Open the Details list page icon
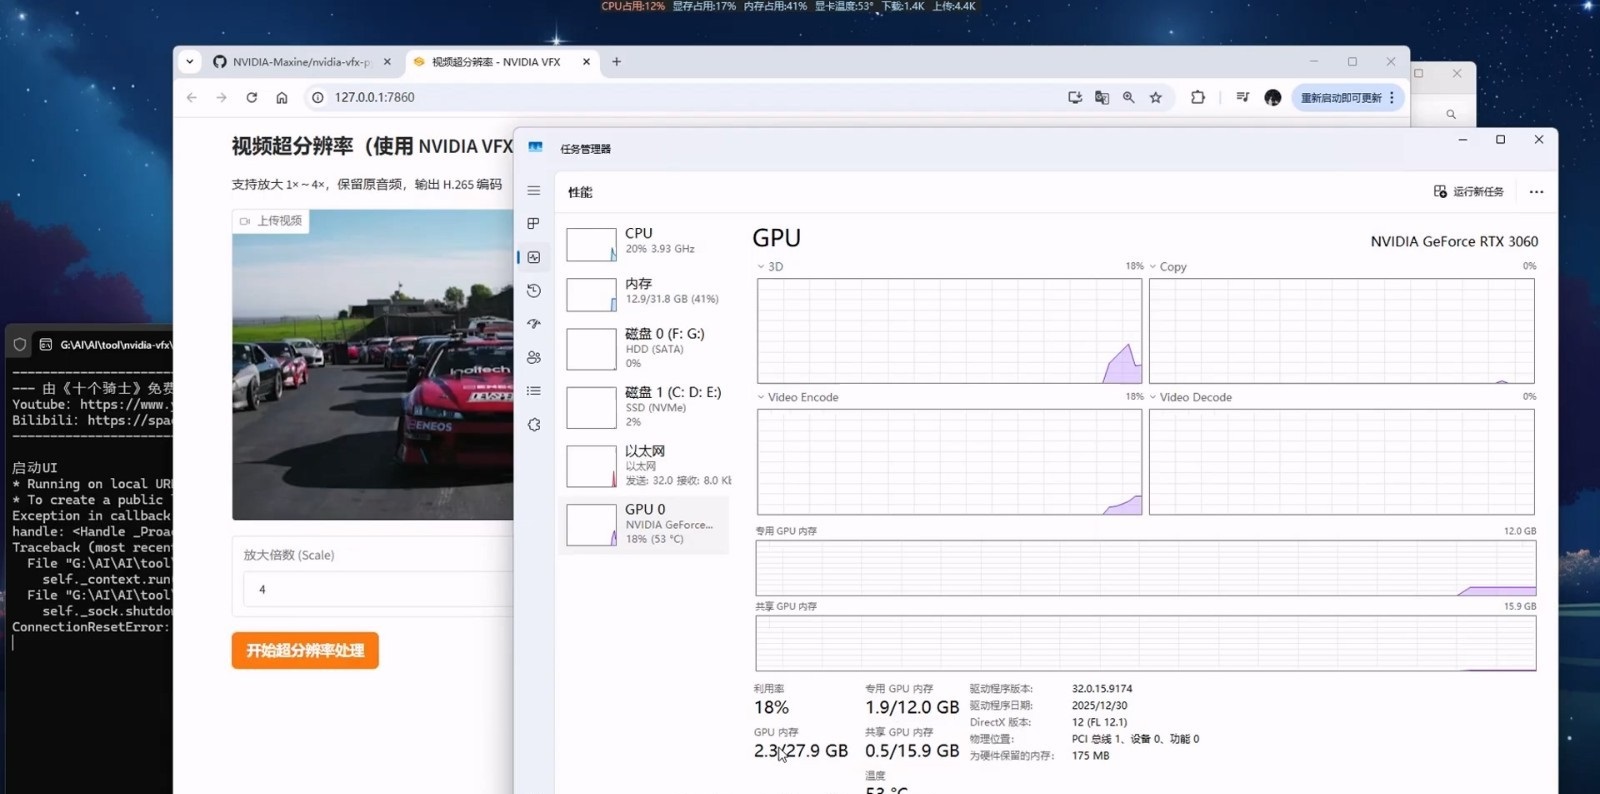The width and height of the screenshot is (1600, 794). click(x=534, y=391)
